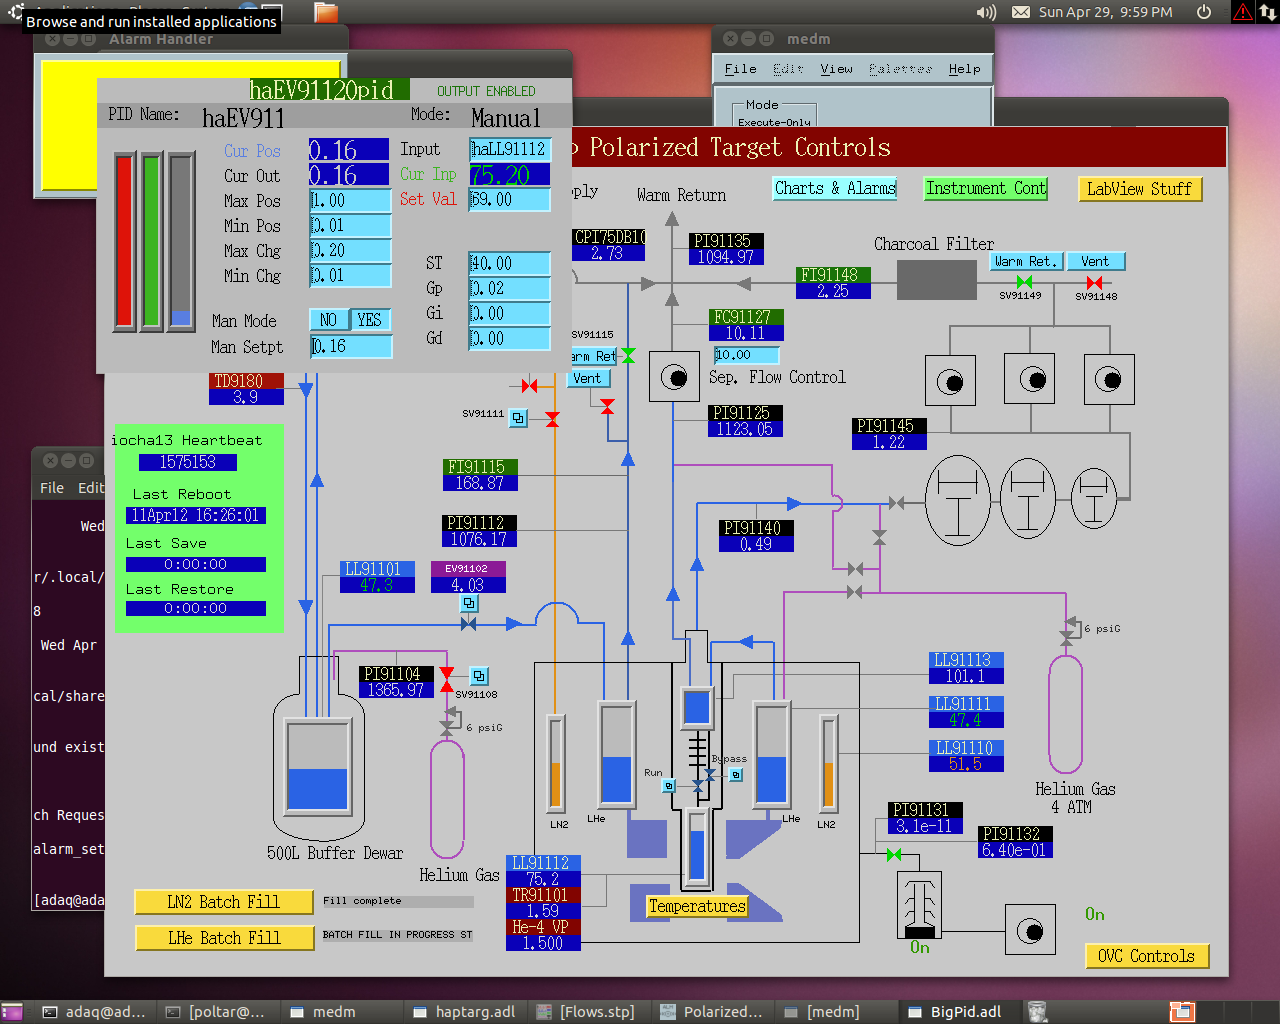Click the LL91101 readout value 47.3
Image resolution: width=1280 pixels, height=1024 pixels.
click(377, 585)
